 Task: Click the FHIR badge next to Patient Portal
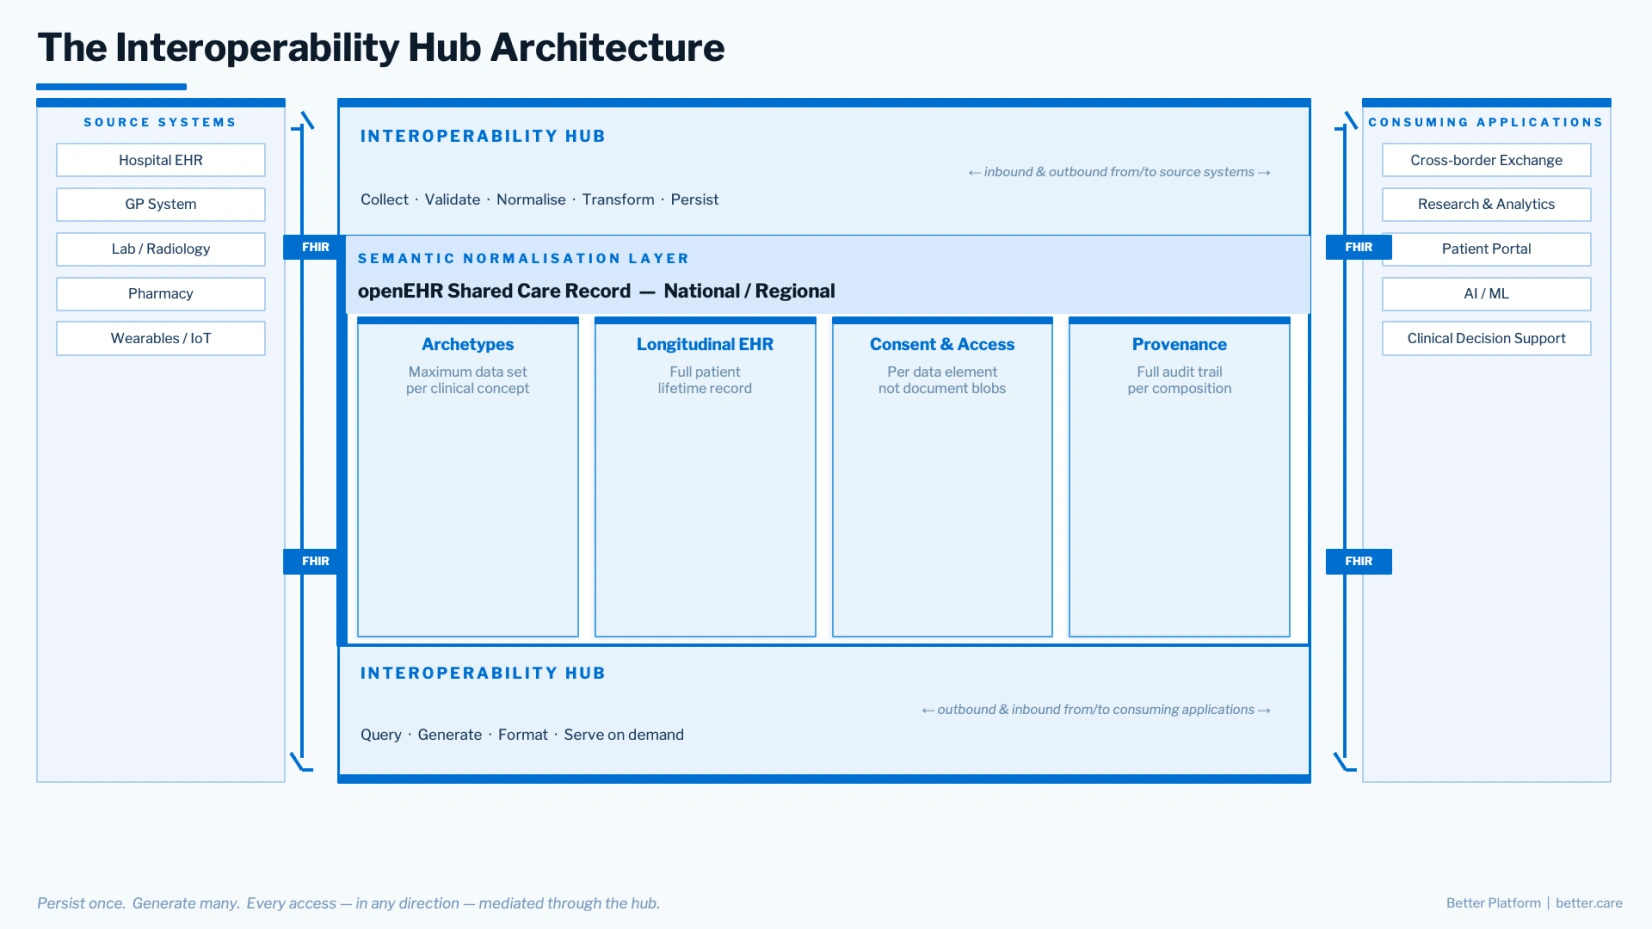coord(1358,247)
